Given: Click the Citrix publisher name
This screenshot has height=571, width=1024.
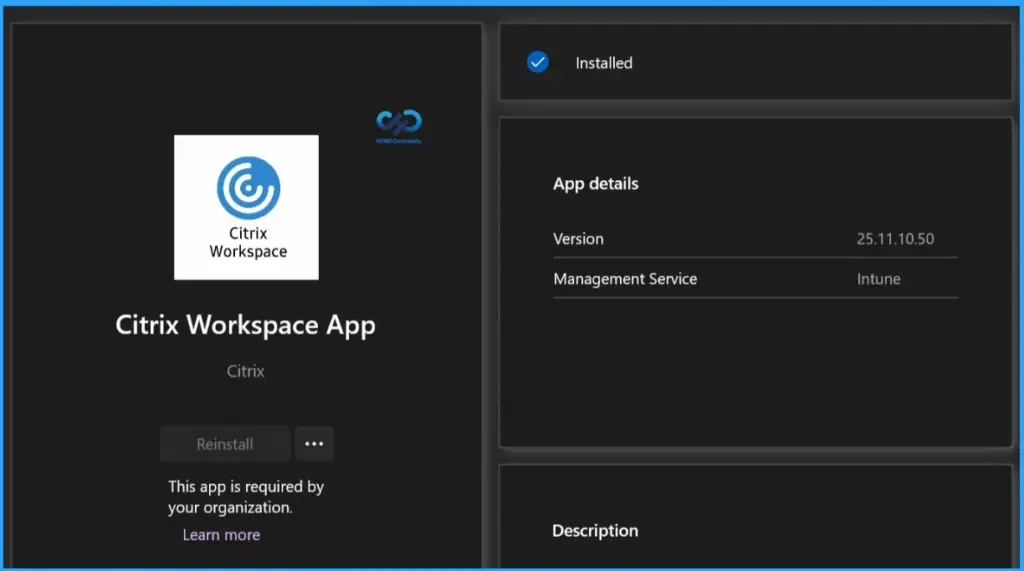Looking at the screenshot, I should (246, 371).
